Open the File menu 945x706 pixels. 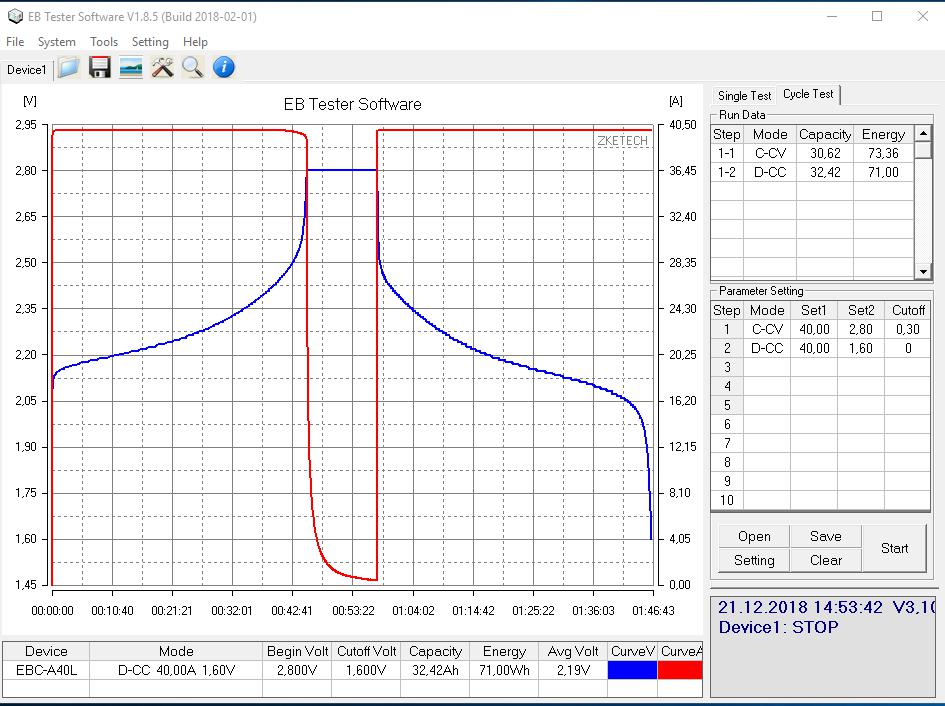click(x=15, y=42)
